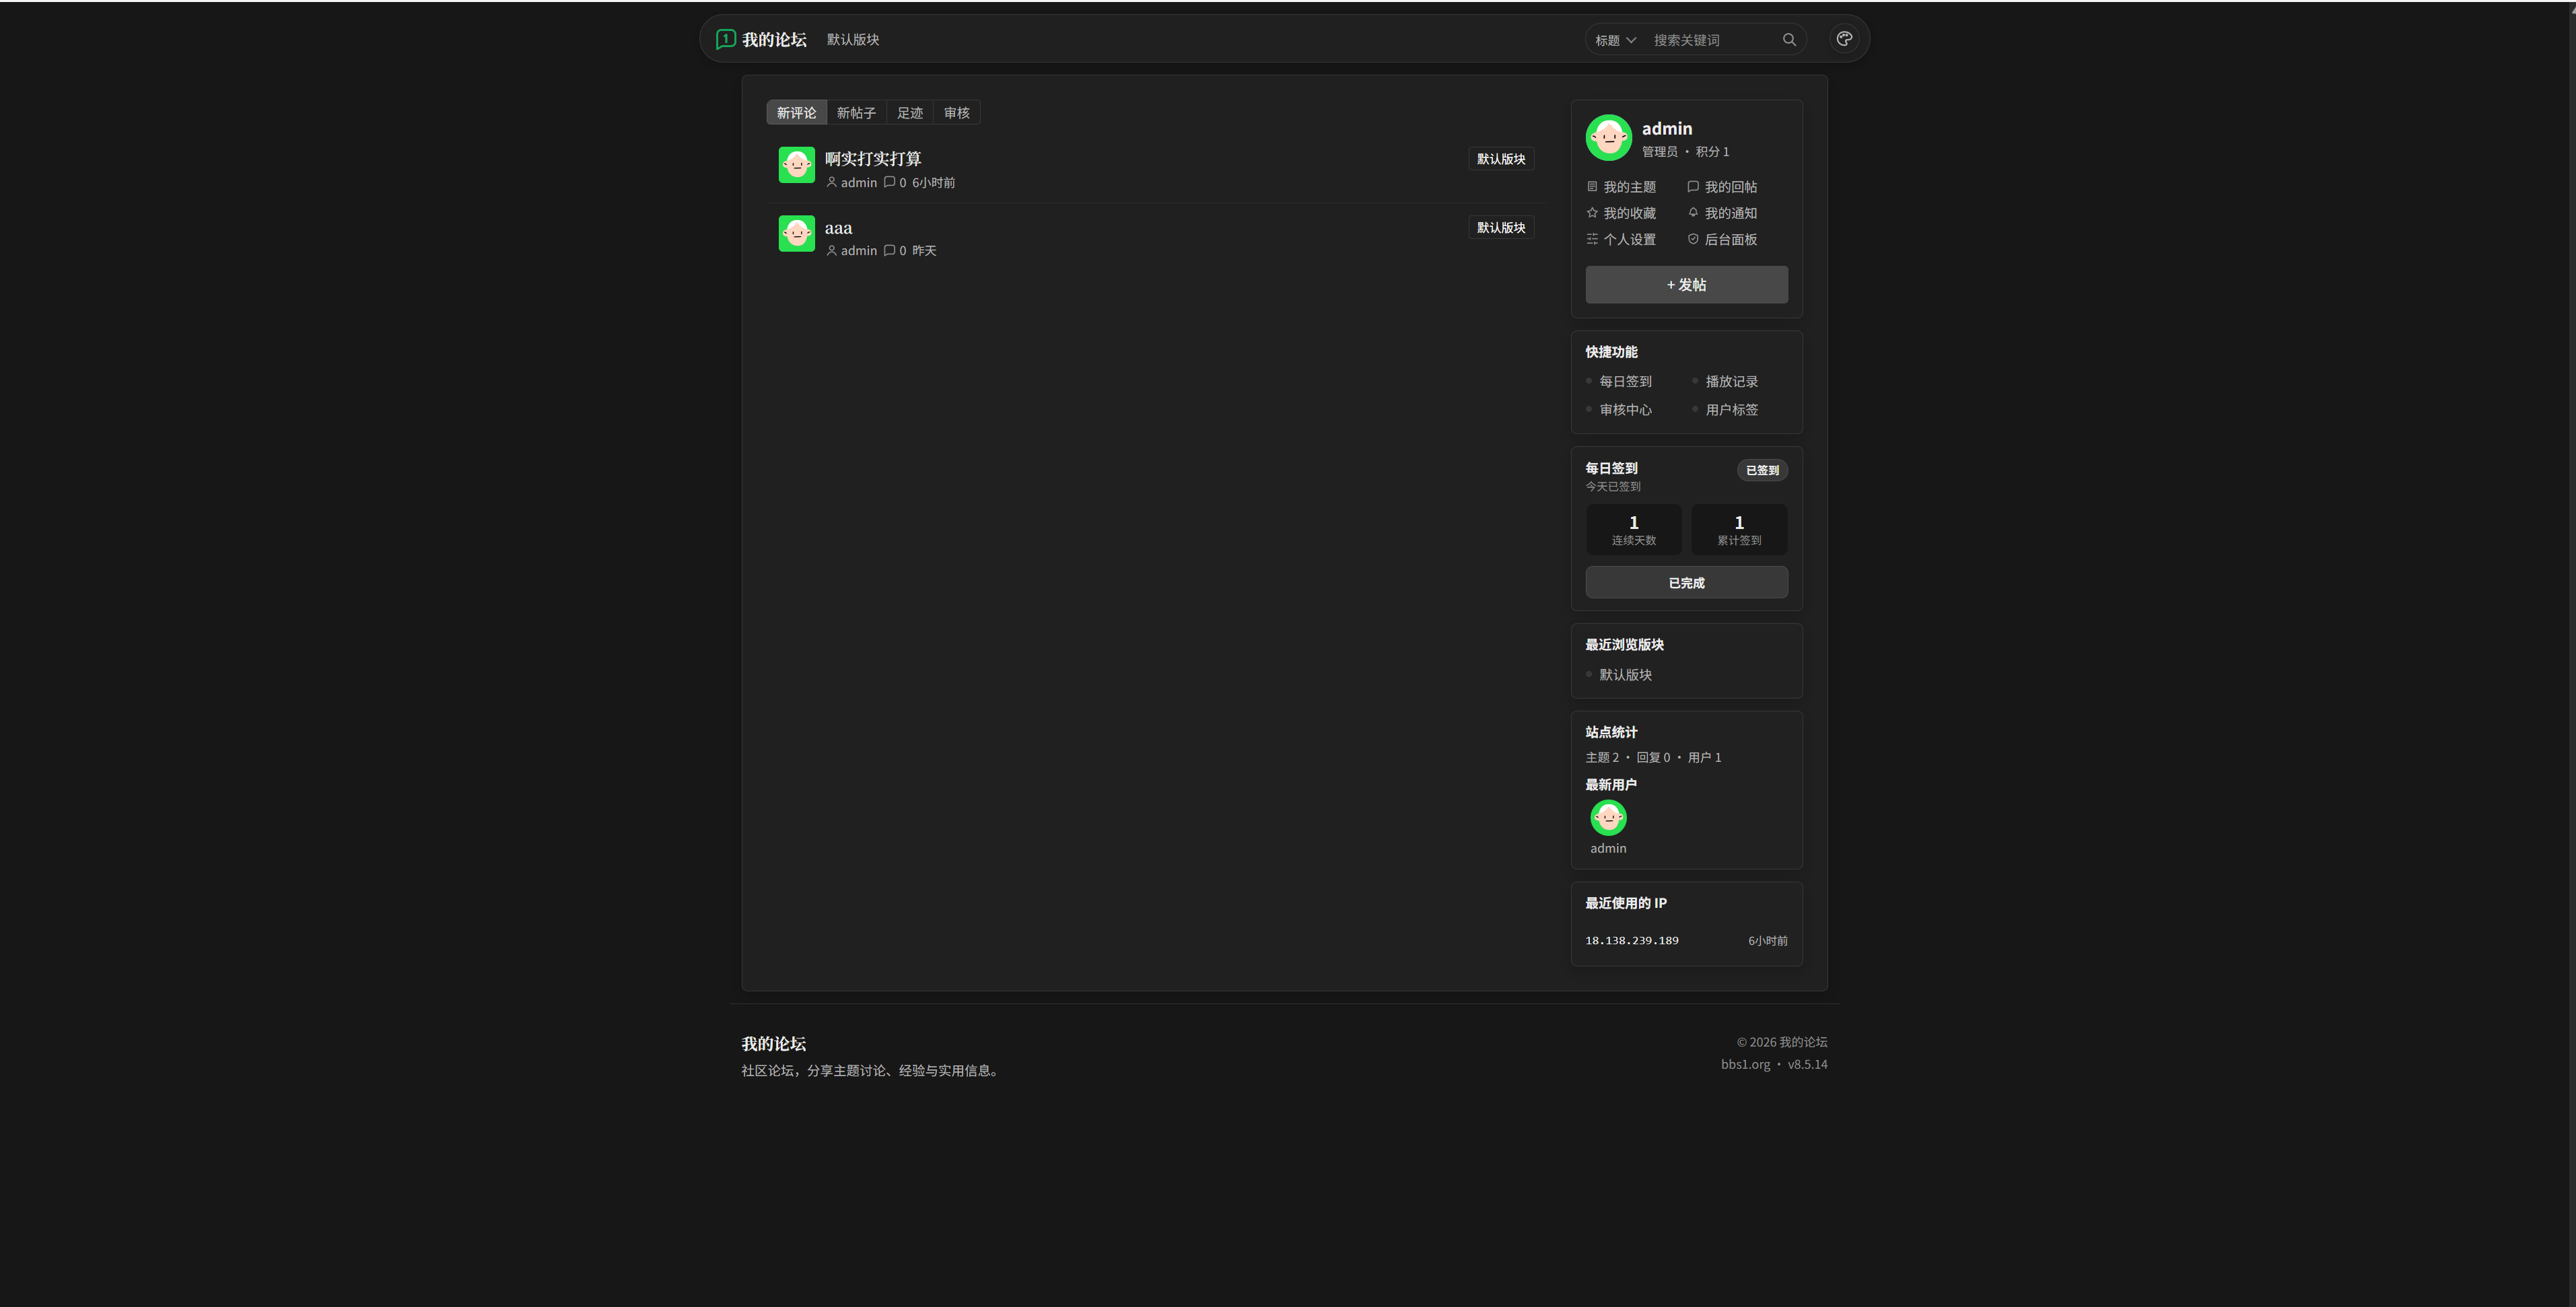Click the forum logo icon in the header

point(726,39)
